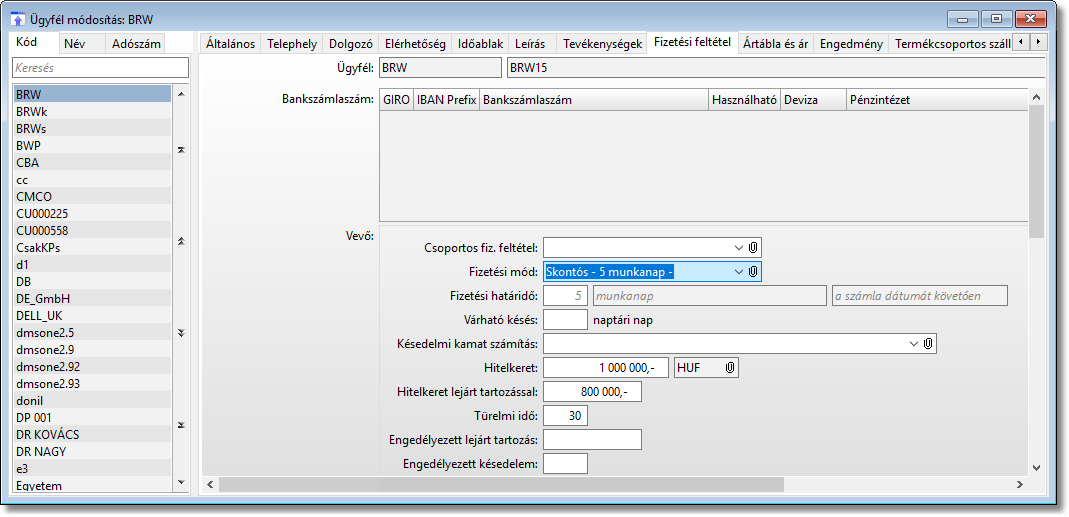The height and width of the screenshot is (517, 1069).
Task: Open the Leírás tab
Action: point(530,44)
